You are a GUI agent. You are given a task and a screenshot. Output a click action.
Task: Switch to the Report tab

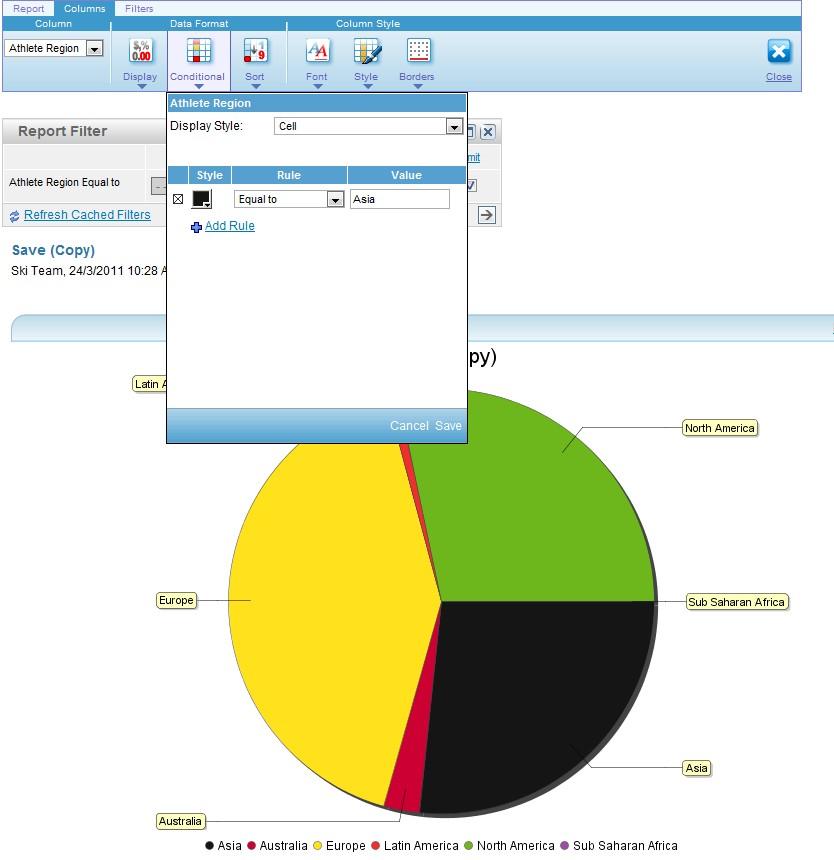(x=28, y=8)
